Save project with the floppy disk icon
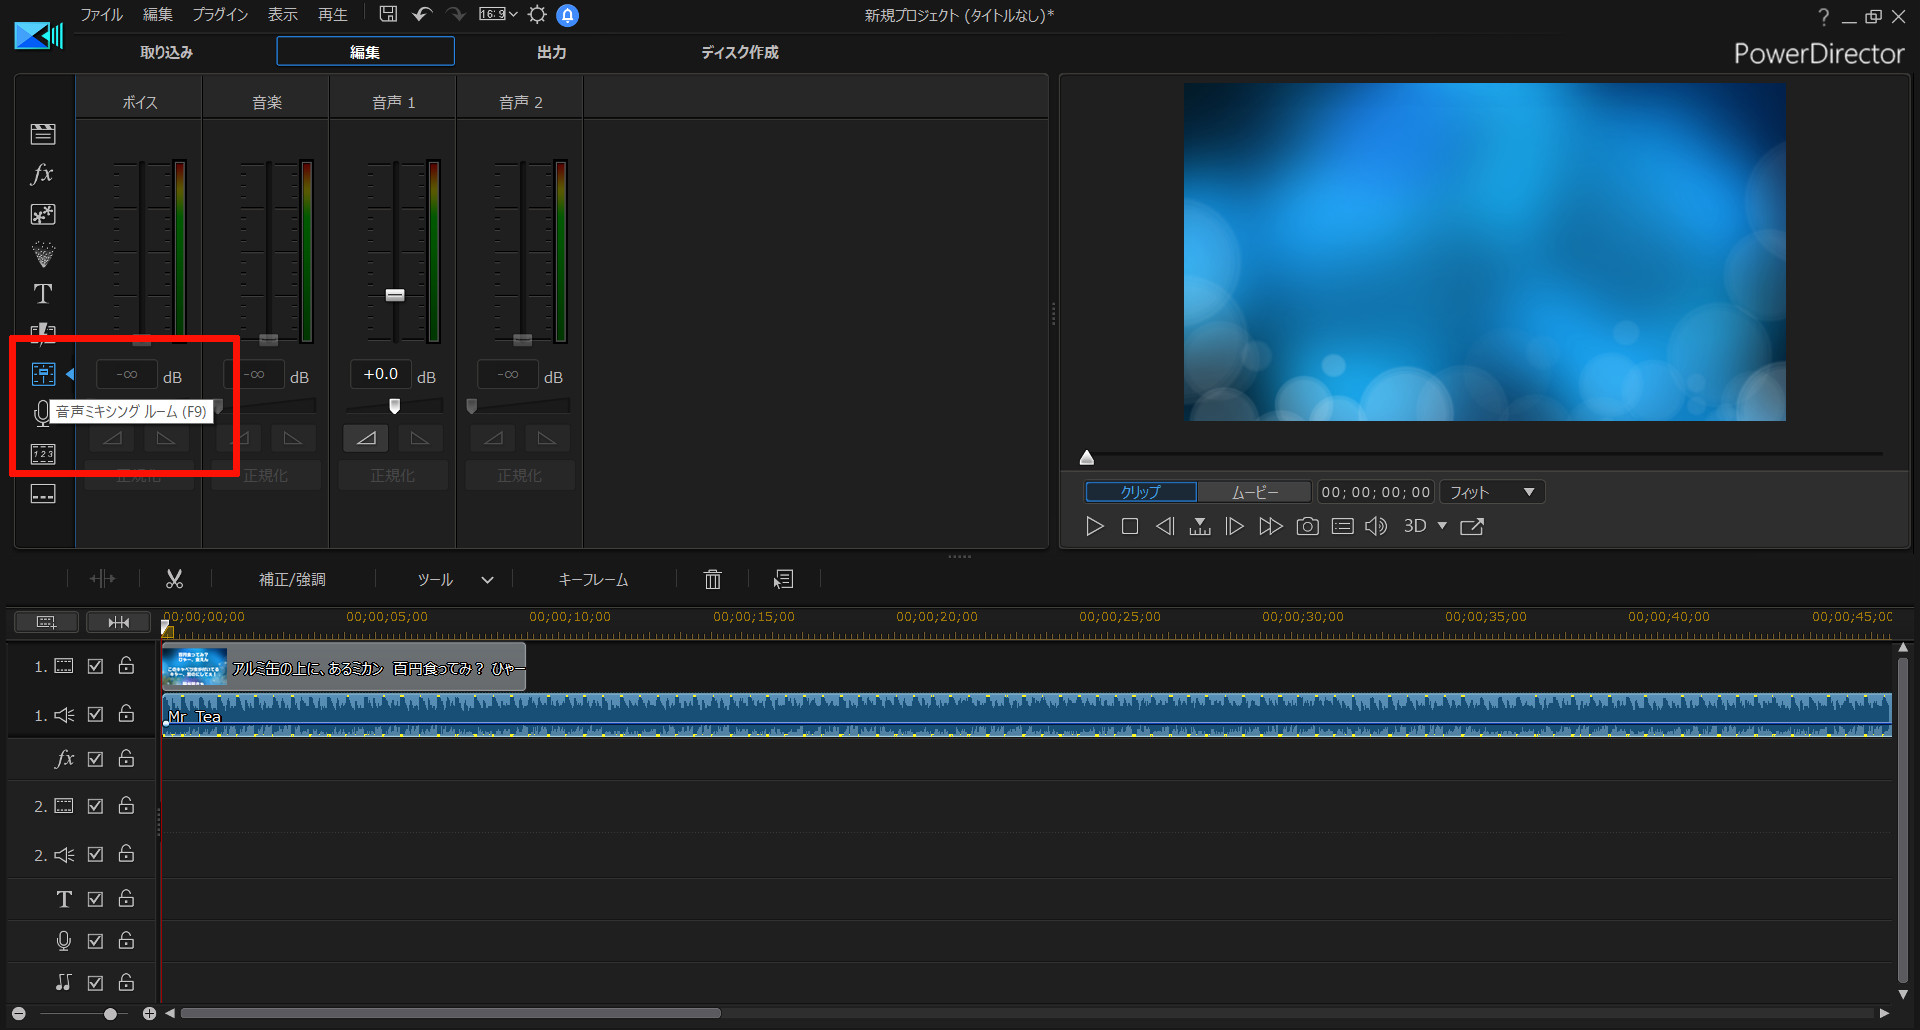Screen dimensions: 1920x1030 [388, 14]
